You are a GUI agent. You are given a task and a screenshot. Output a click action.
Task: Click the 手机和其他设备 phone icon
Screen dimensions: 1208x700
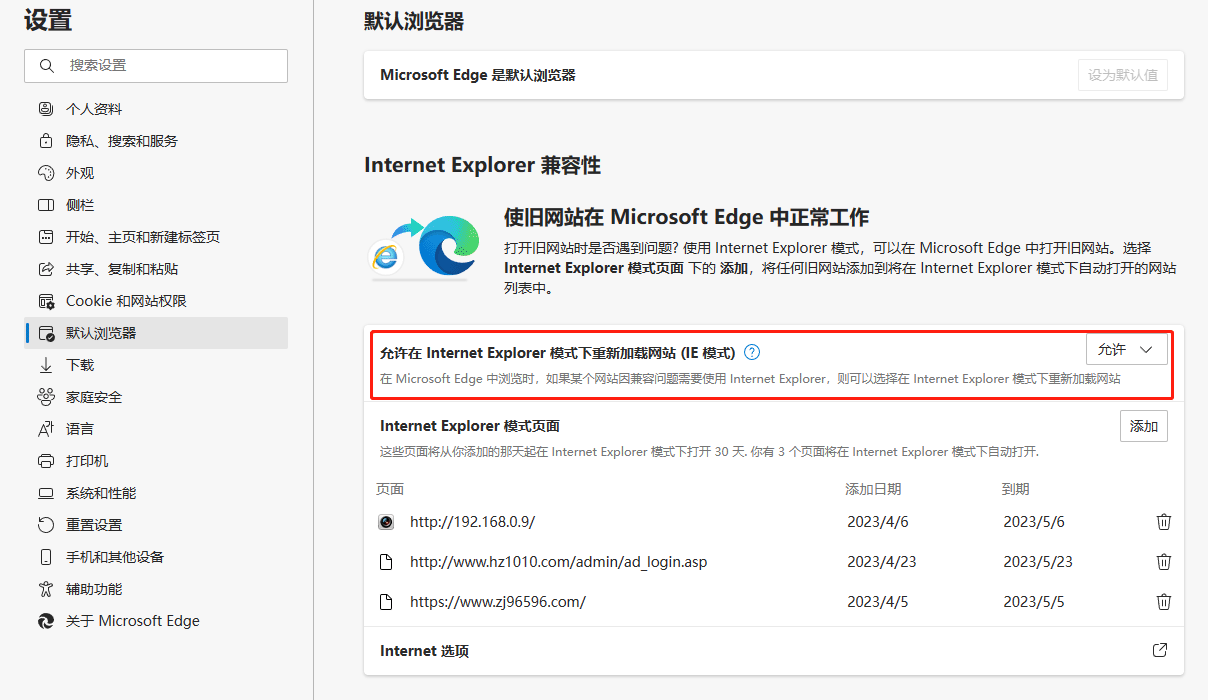point(45,557)
